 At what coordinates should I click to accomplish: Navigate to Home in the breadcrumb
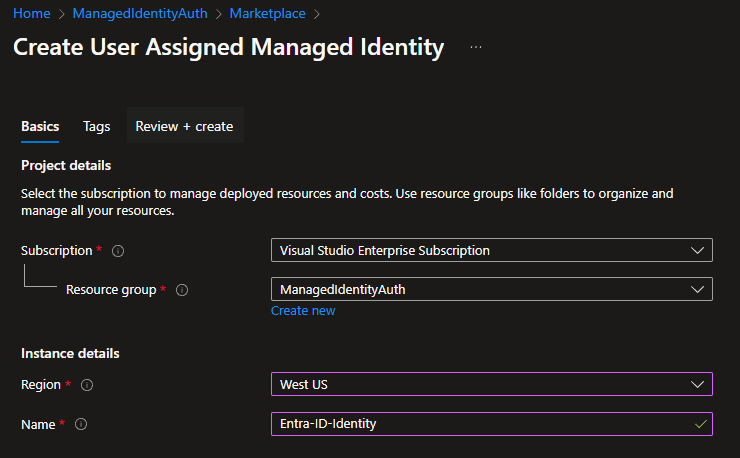(x=30, y=14)
